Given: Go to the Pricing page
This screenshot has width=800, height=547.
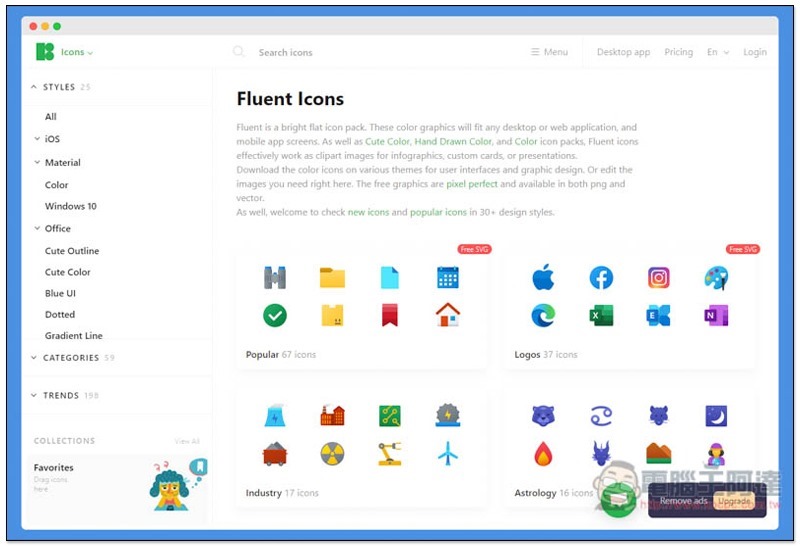Looking at the screenshot, I should coord(678,52).
